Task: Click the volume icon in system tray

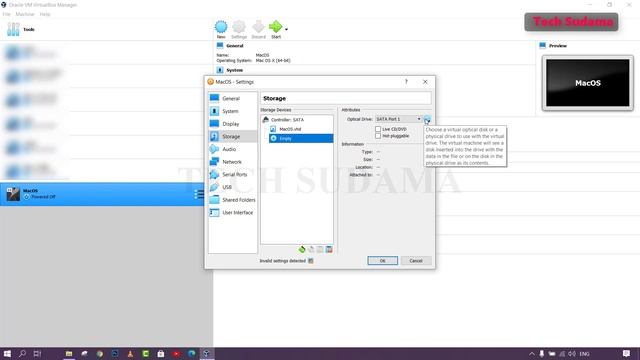Action: point(572,354)
